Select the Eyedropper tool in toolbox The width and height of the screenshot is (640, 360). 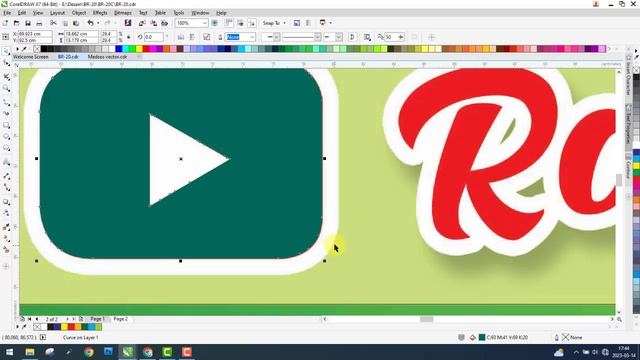point(6,227)
